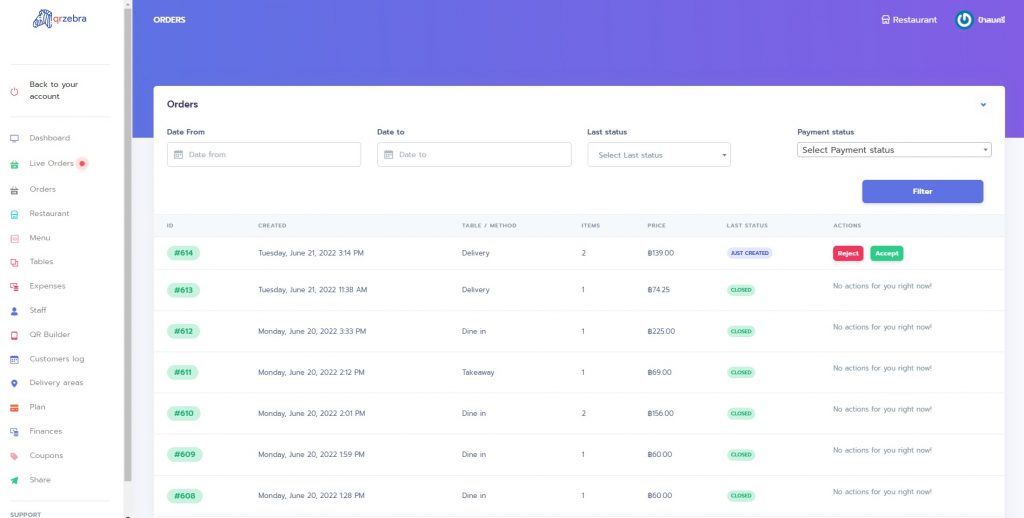
Task: Click the store icon beside Restaurant header link
Action: tap(886, 20)
